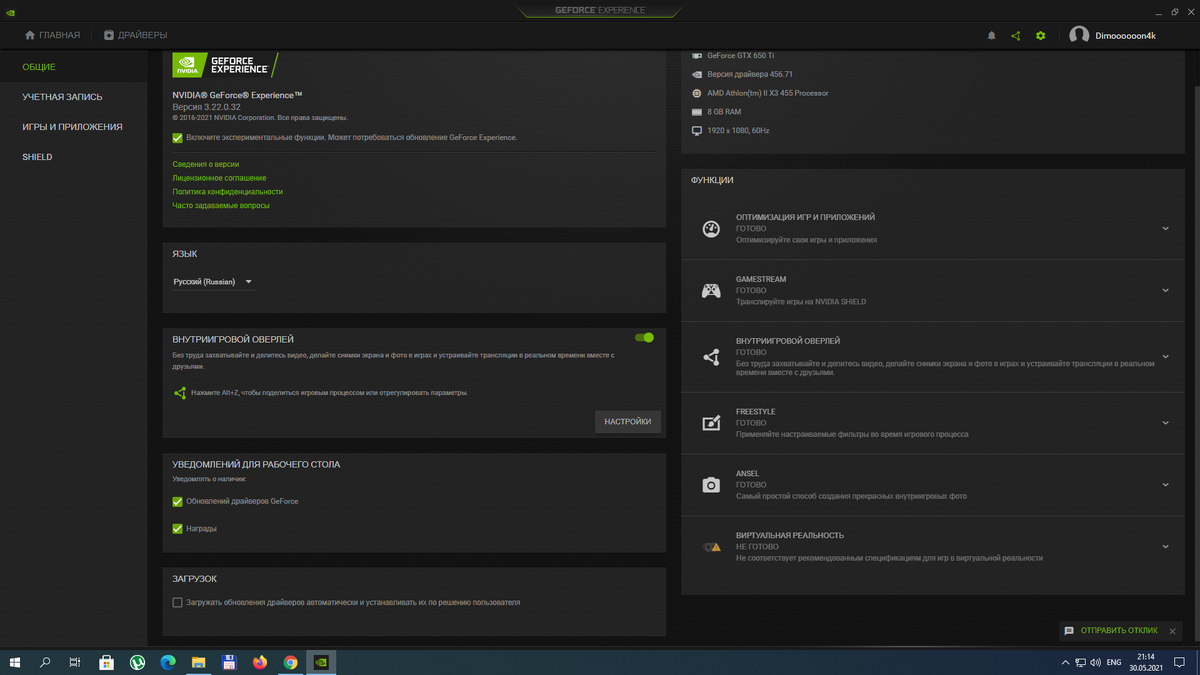Image resolution: width=1200 pixels, height=675 pixels.
Task: Click the GeForce Experience taskbar icon
Action: (x=321, y=662)
